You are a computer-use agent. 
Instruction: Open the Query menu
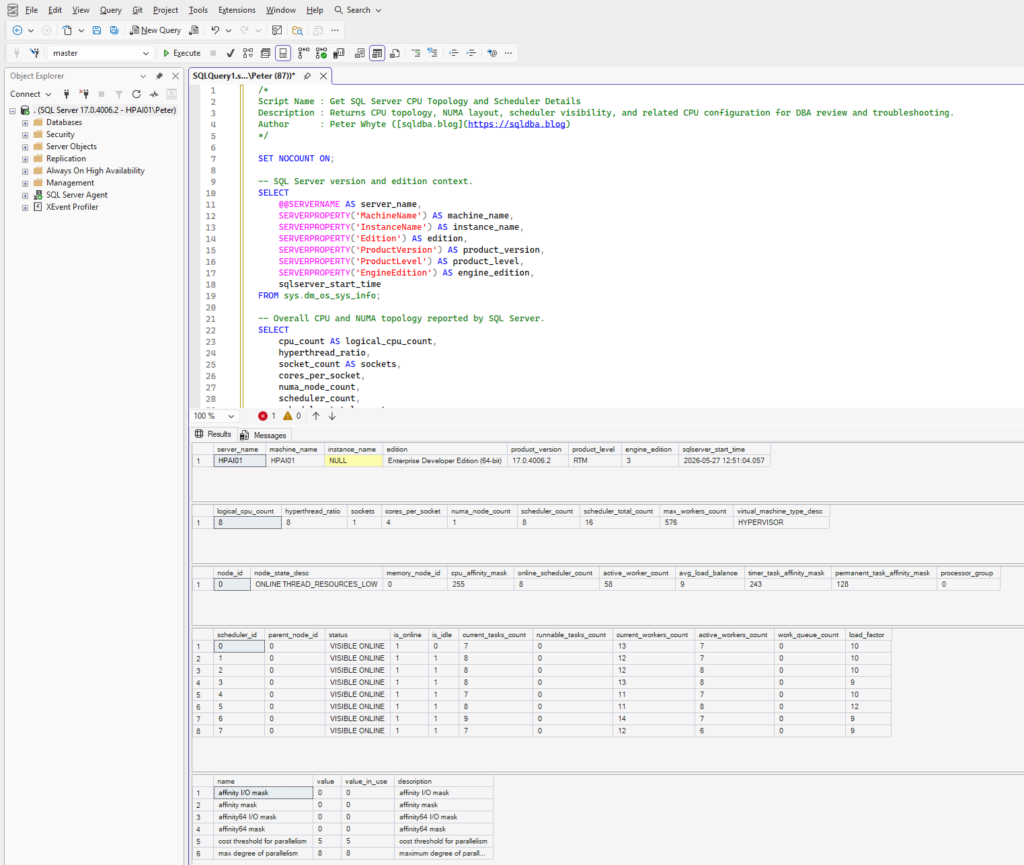(110, 10)
